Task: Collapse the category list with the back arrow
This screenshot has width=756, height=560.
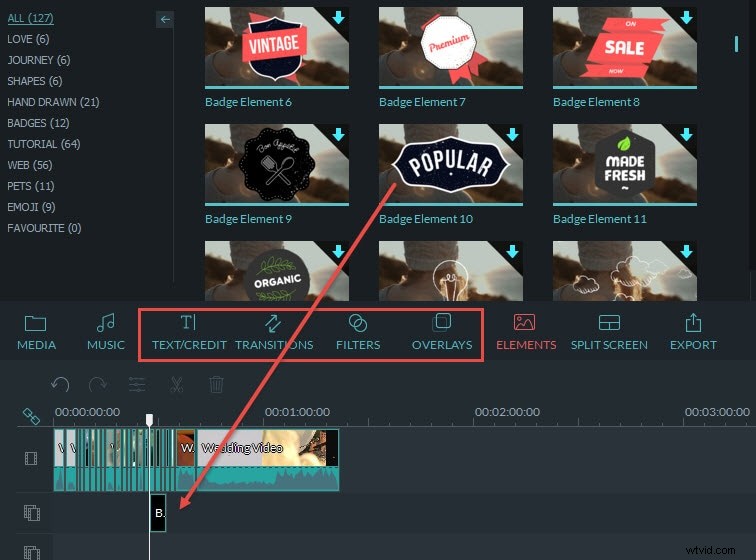Action: pos(165,19)
